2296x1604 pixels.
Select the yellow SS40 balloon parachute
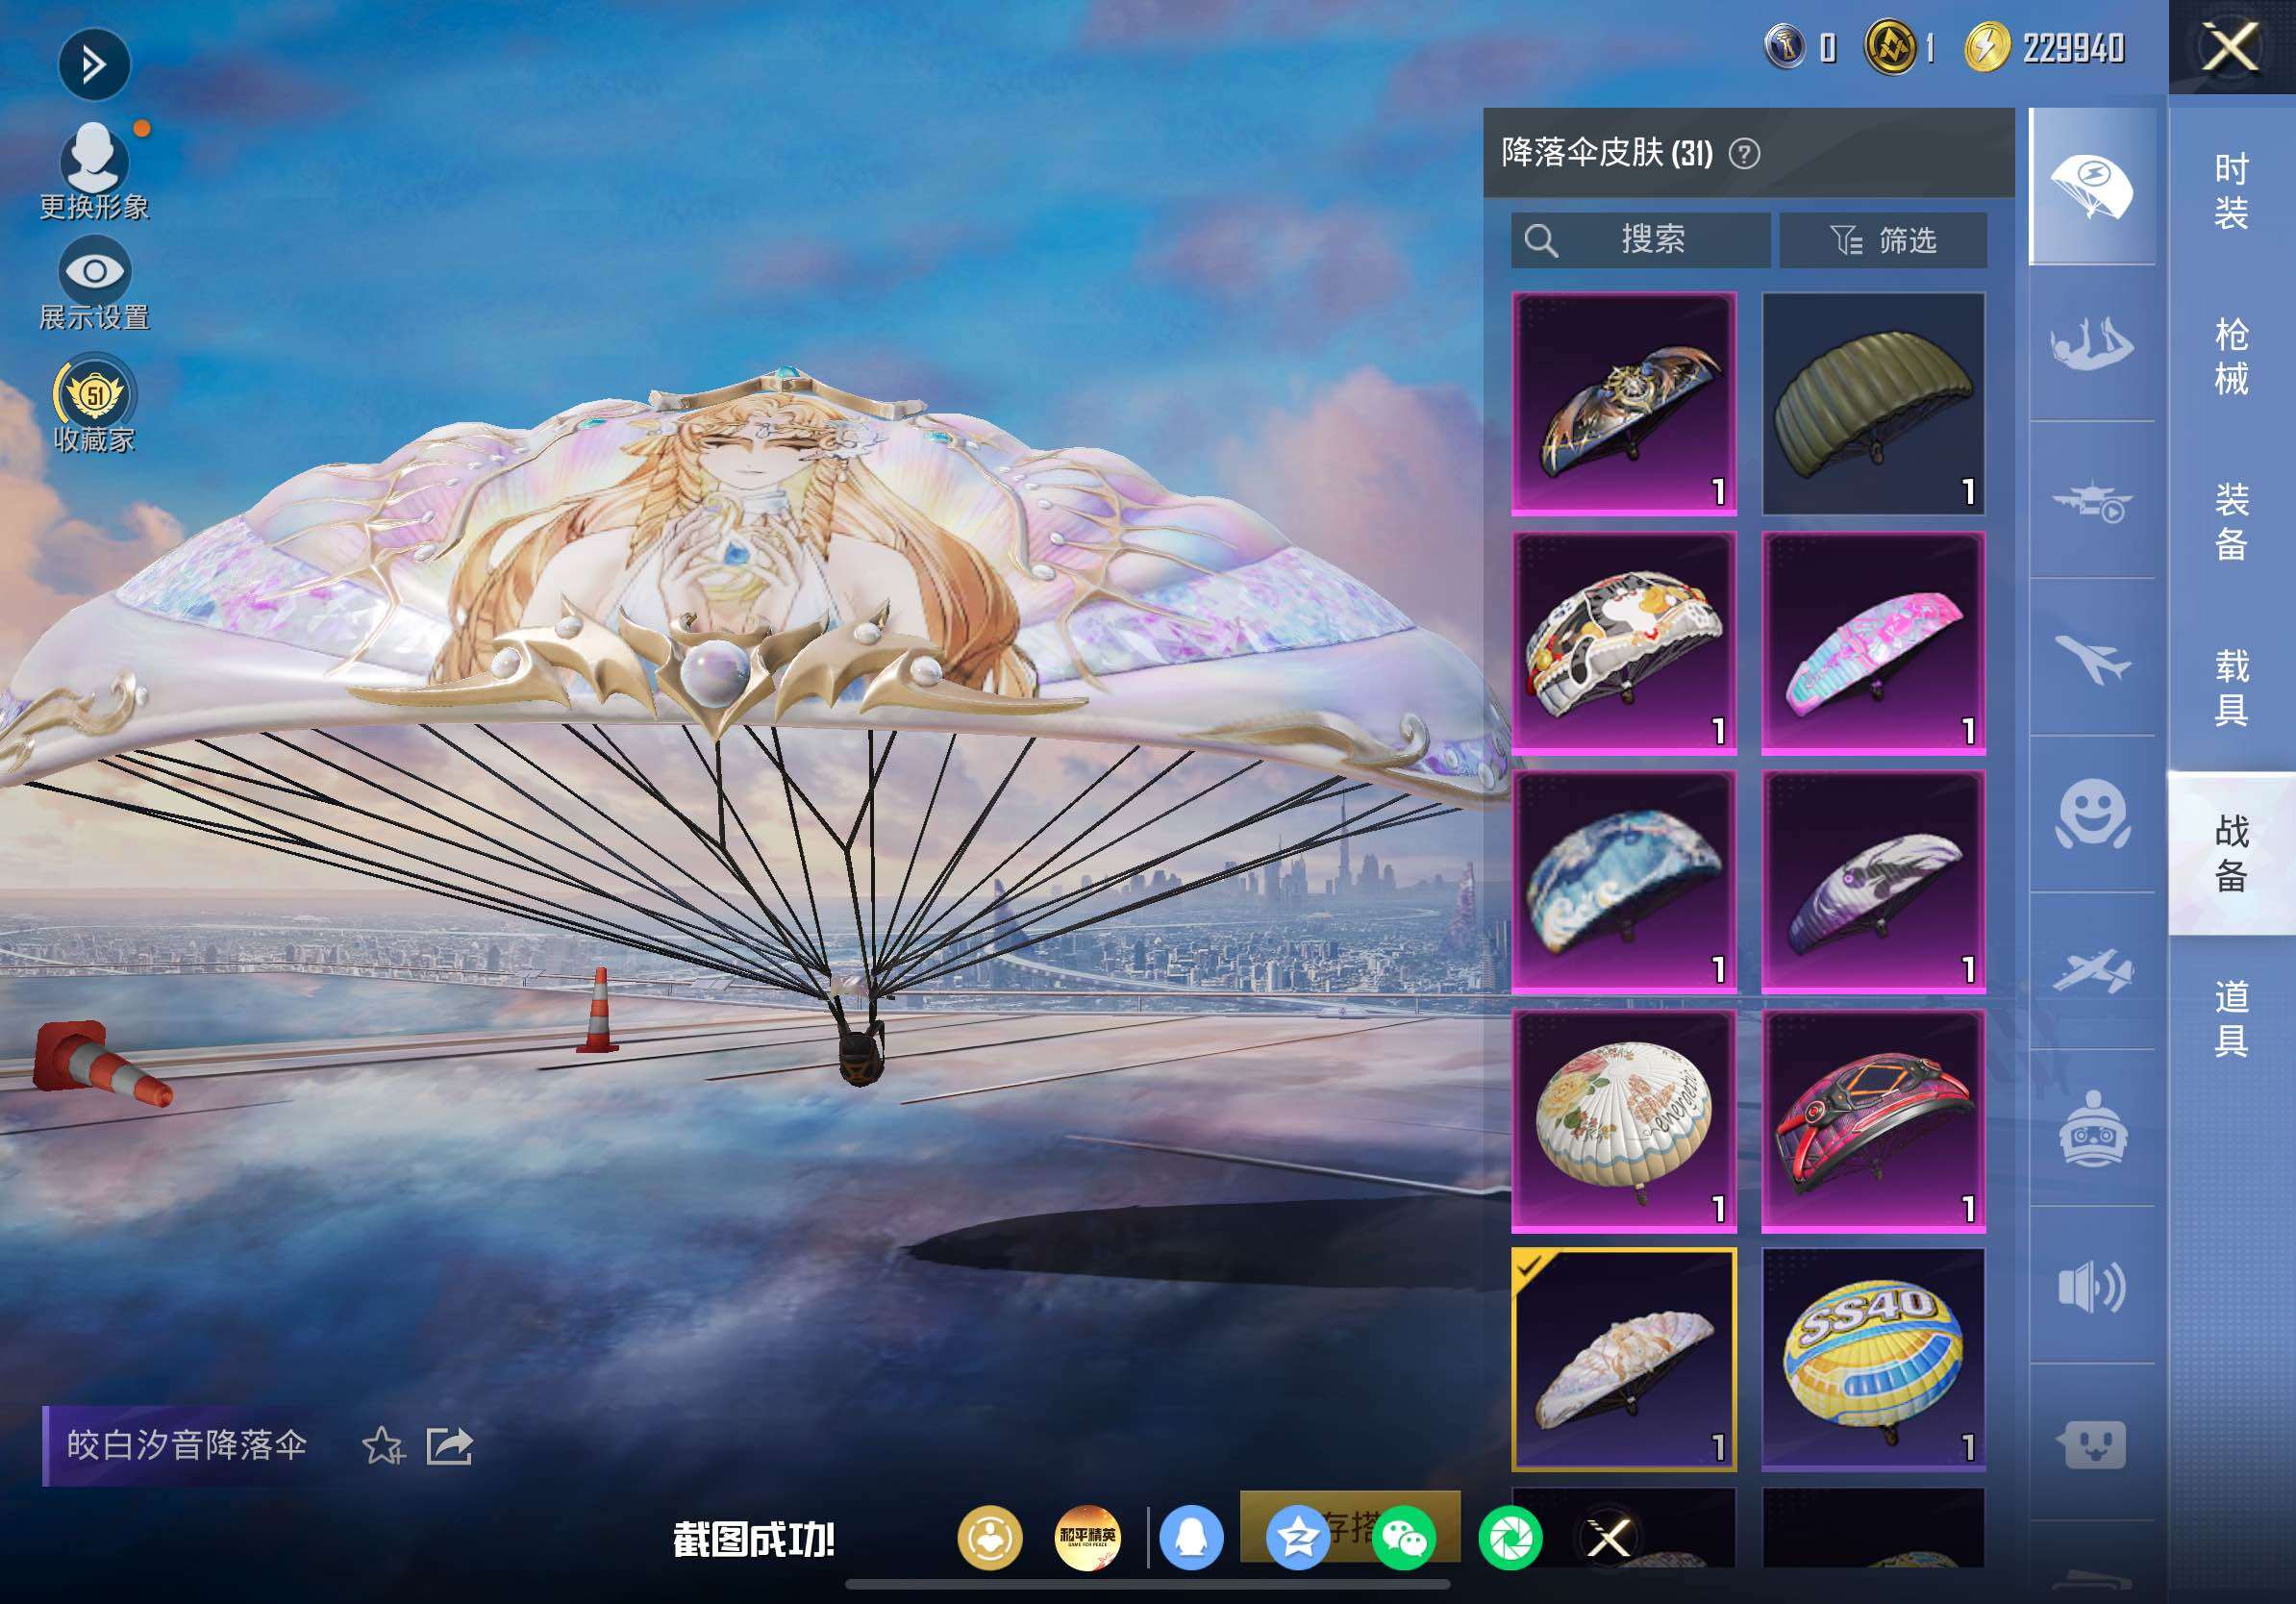click(1873, 1360)
